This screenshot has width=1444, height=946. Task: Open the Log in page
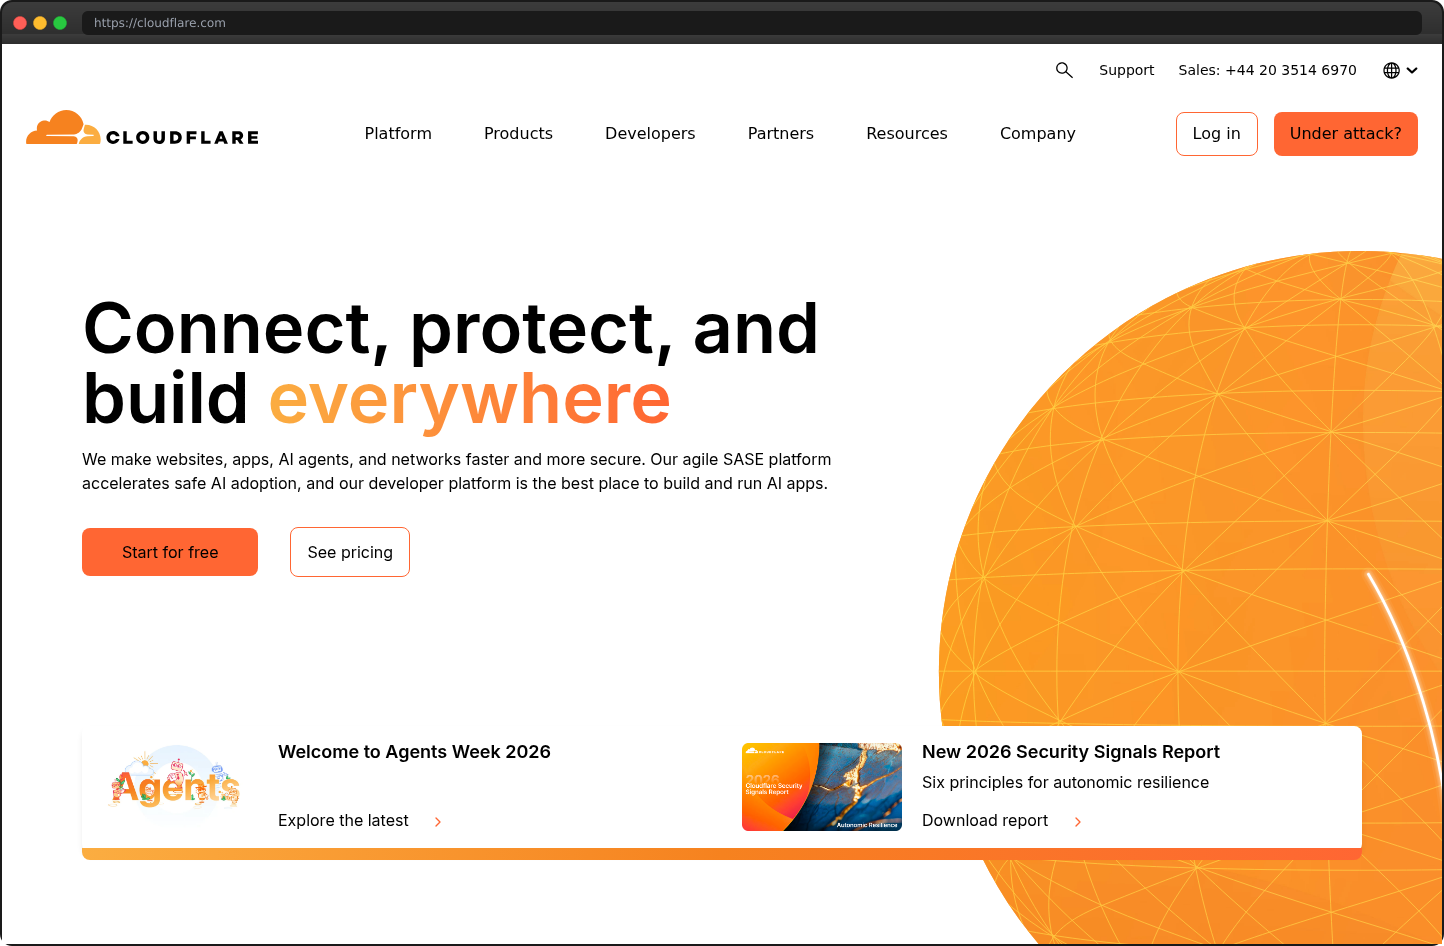tap(1216, 133)
